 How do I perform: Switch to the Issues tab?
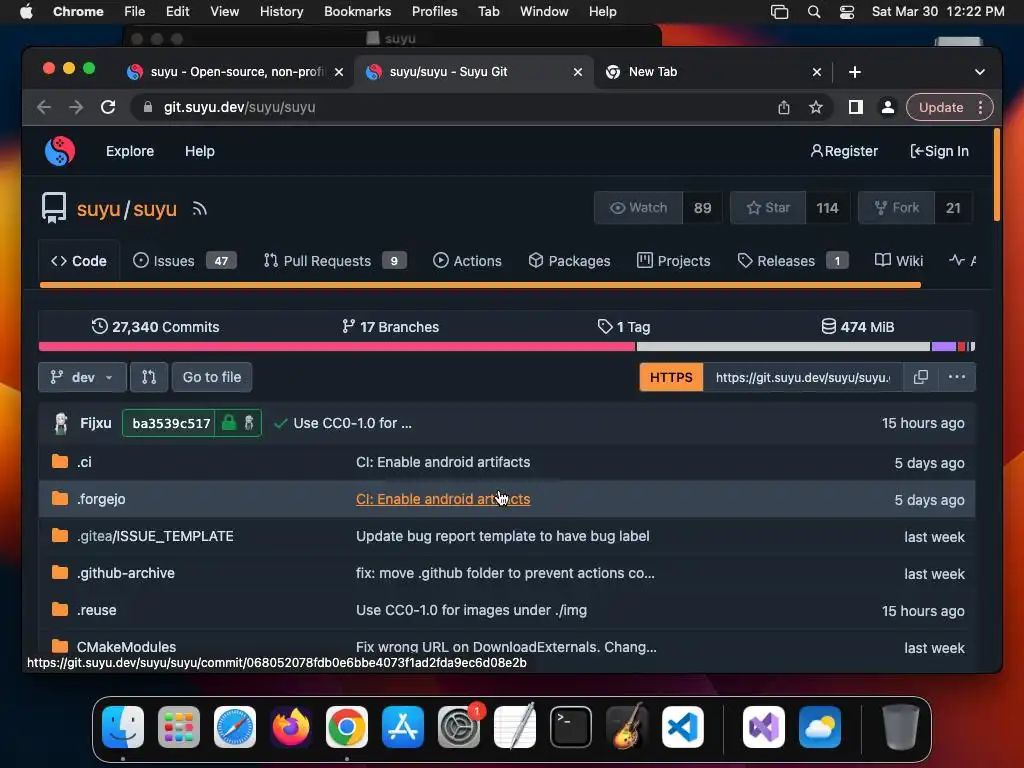pyautogui.click(x=185, y=261)
